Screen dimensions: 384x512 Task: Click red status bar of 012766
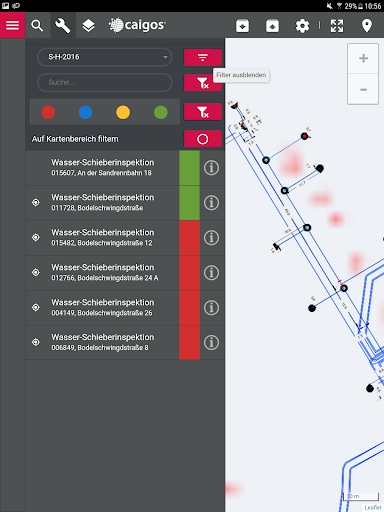[x=189, y=273]
